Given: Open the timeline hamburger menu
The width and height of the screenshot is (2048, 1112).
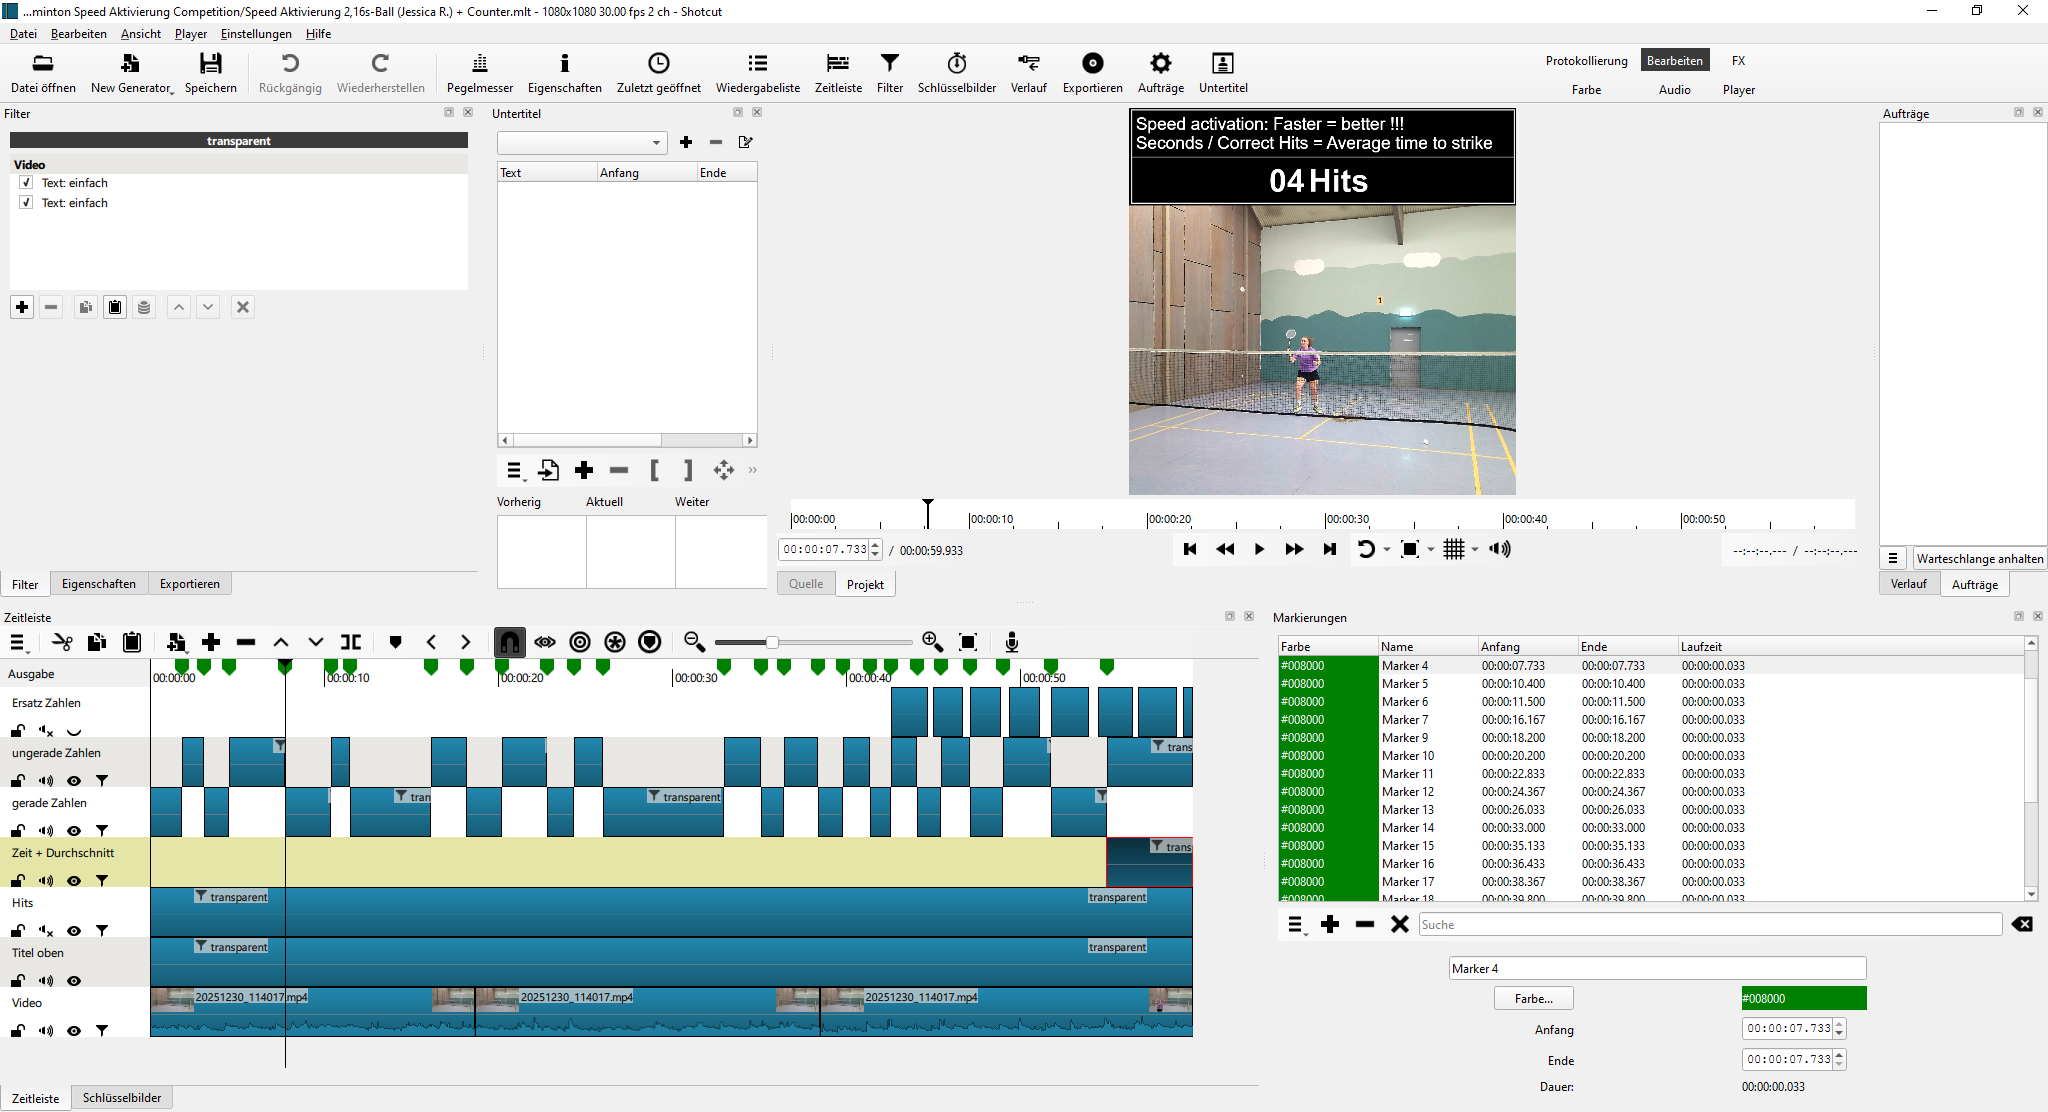Looking at the screenshot, I should point(18,642).
